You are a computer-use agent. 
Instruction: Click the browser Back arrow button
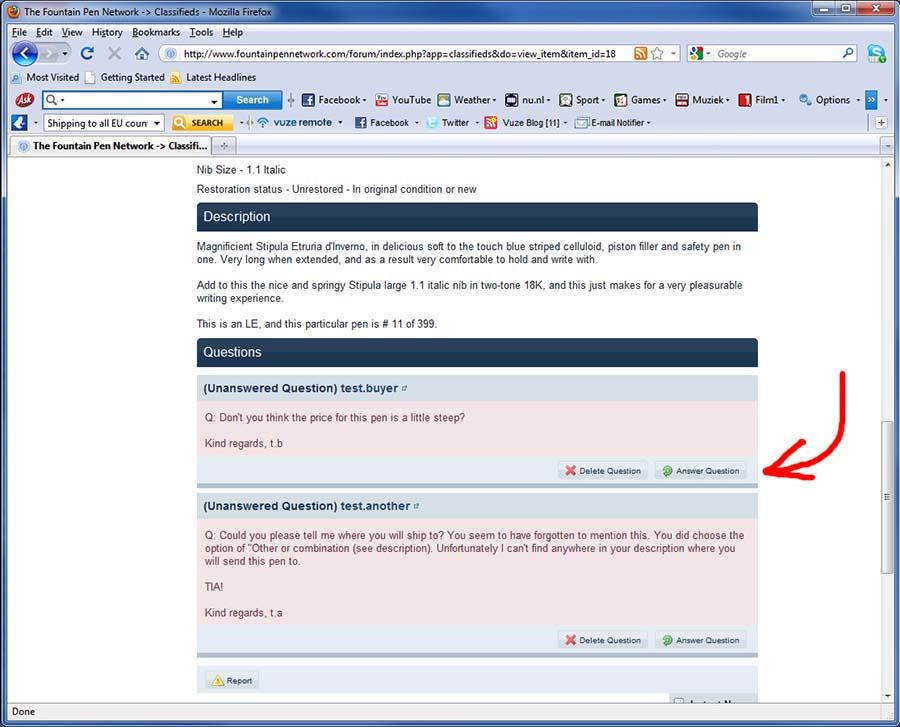point(25,53)
